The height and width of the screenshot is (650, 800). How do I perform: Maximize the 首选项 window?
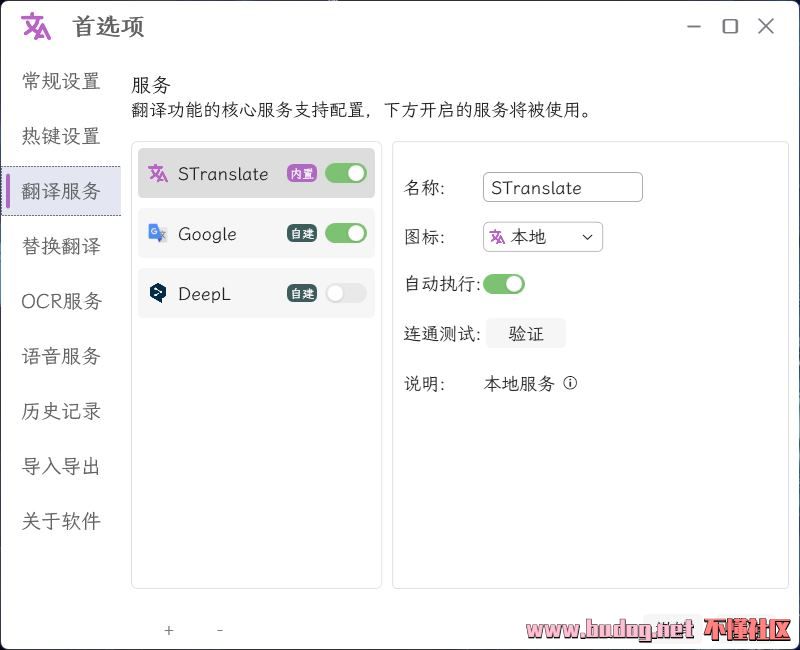click(x=730, y=26)
